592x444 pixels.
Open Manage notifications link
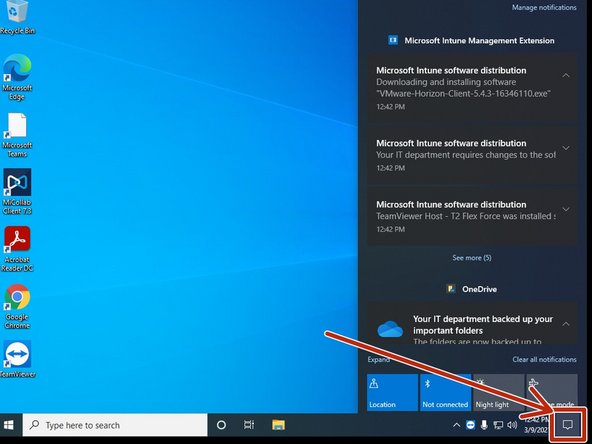tap(544, 8)
